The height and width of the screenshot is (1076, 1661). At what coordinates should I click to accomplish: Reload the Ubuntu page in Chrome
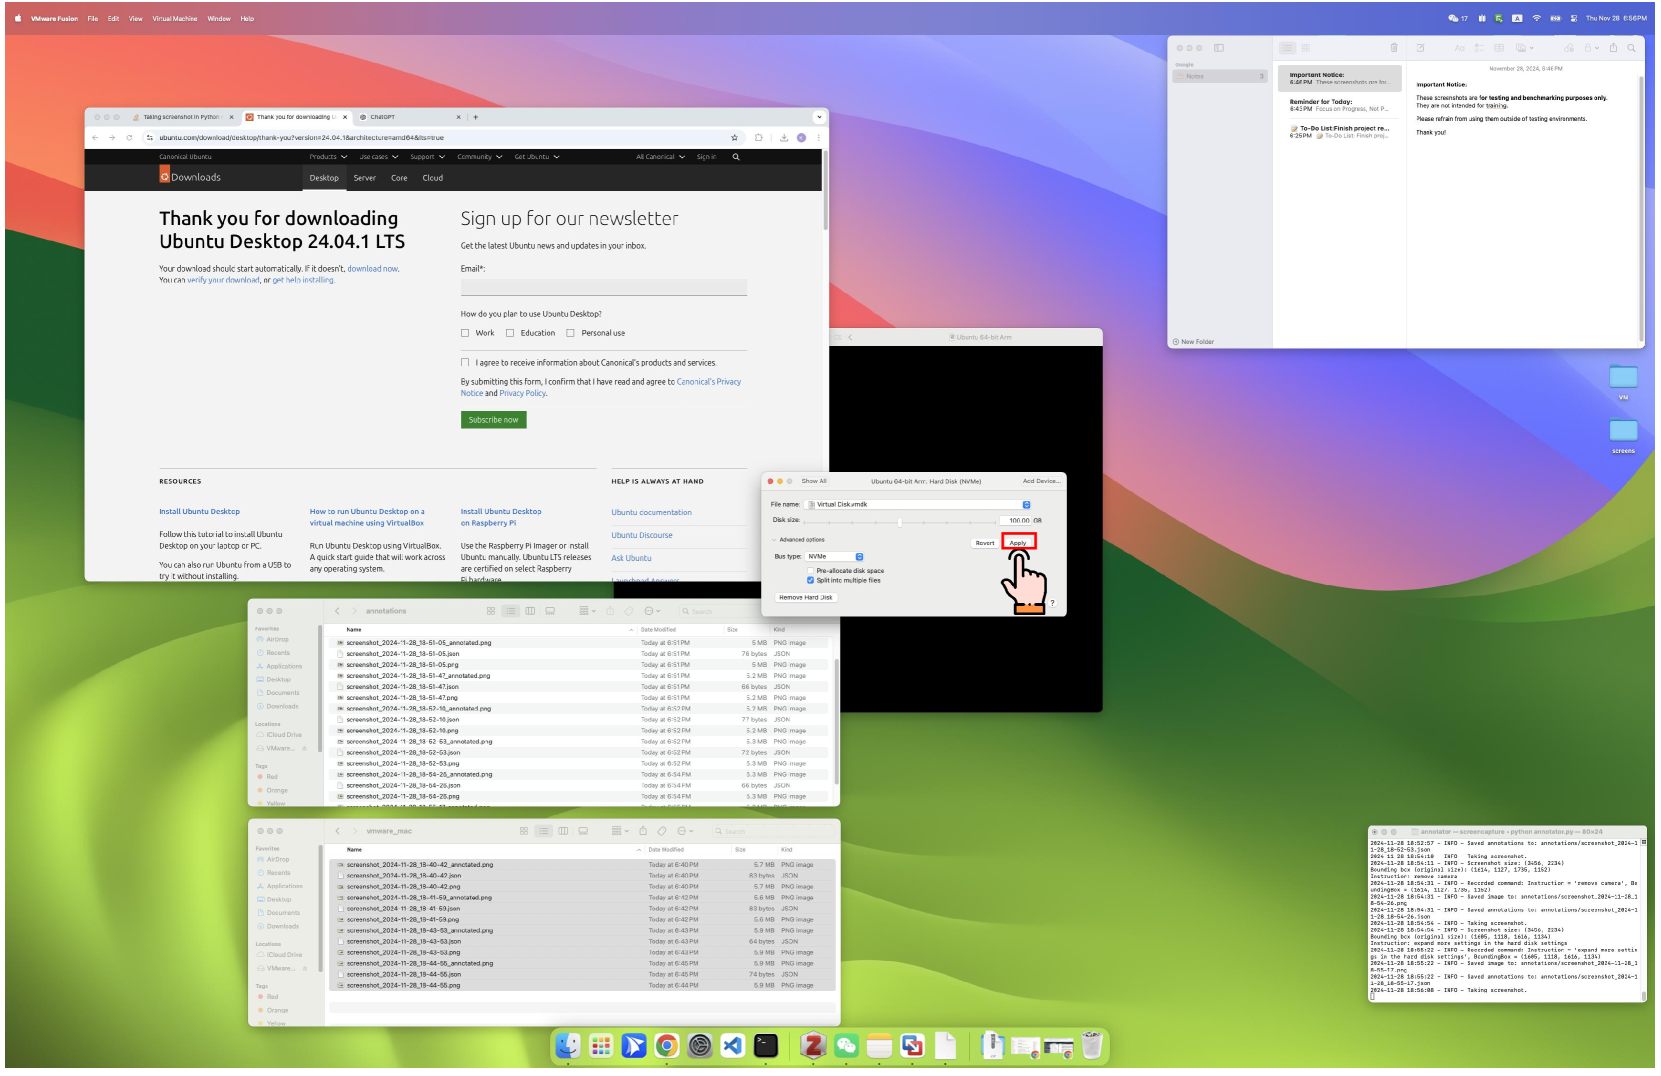click(129, 138)
